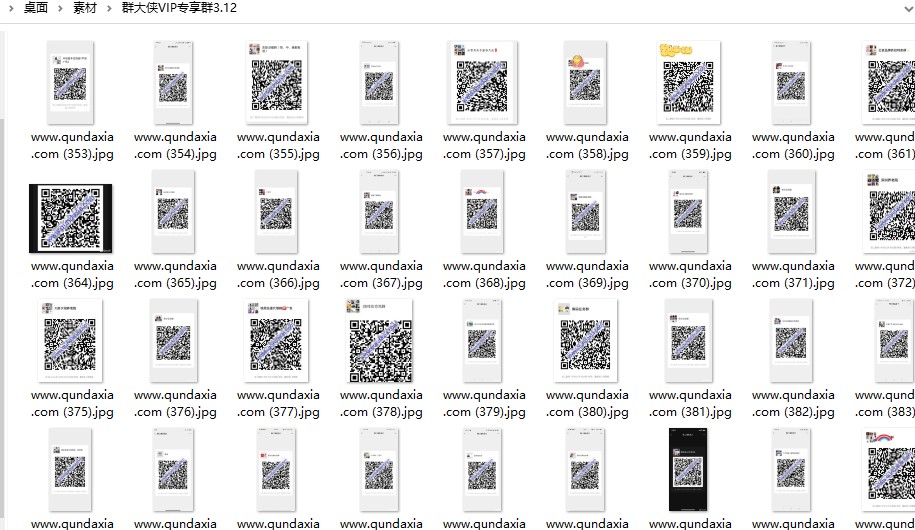The image size is (915, 530).
Task: Select thumbnail of www.qundaxia.com (381).jpg
Action: [689, 340]
